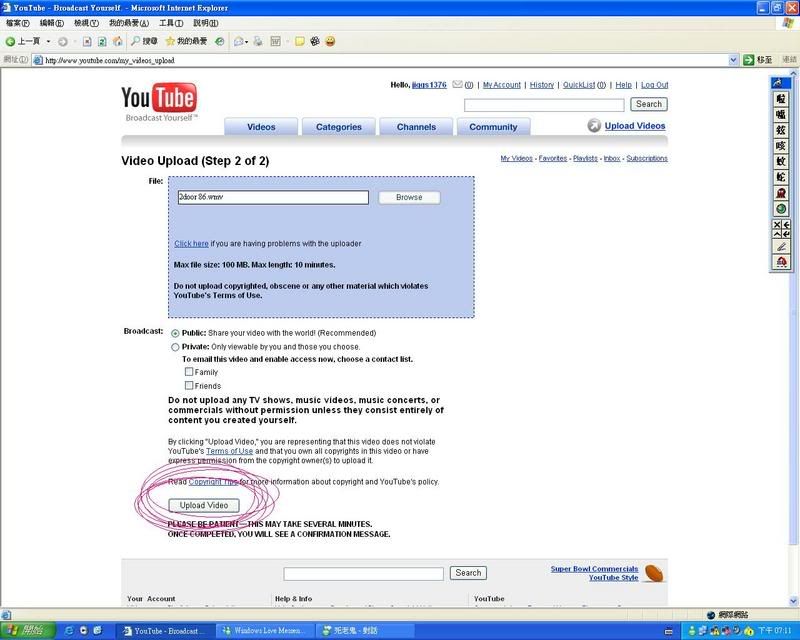
Task: Click the football icon beside Super Bowl link
Action: coord(654,573)
